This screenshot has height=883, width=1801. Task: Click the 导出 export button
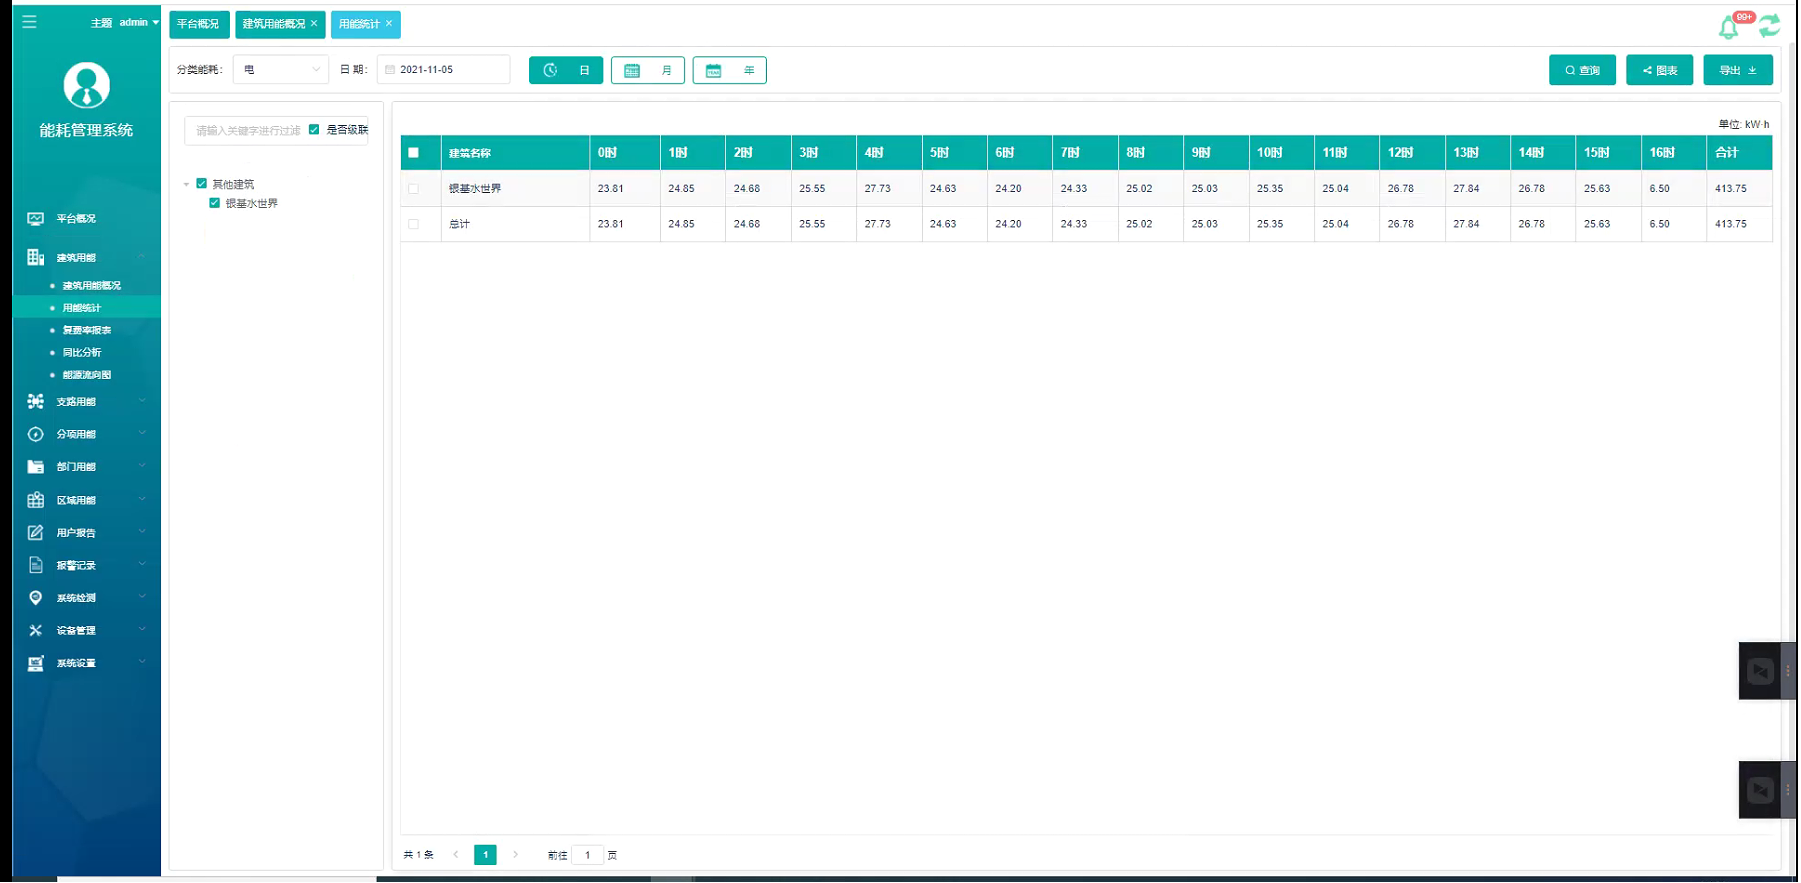(1737, 70)
